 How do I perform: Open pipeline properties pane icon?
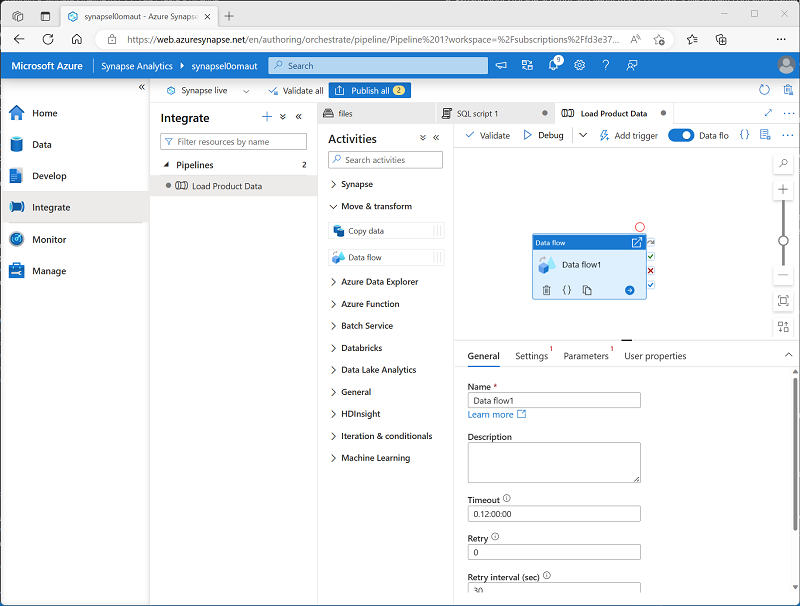[765, 135]
